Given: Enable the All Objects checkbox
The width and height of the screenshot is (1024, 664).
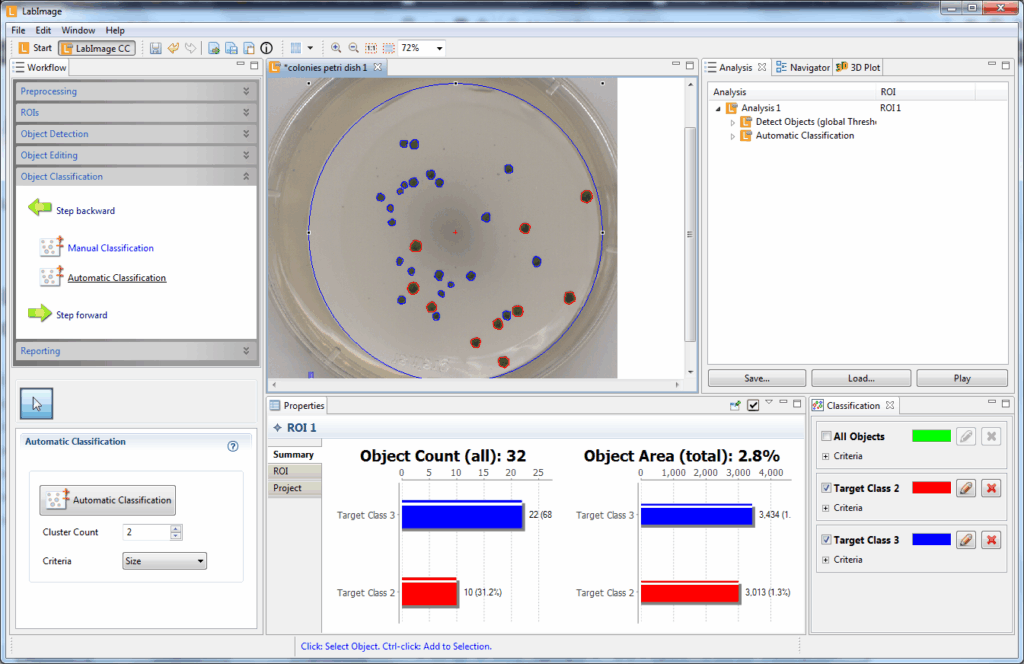Looking at the screenshot, I should [x=825, y=437].
